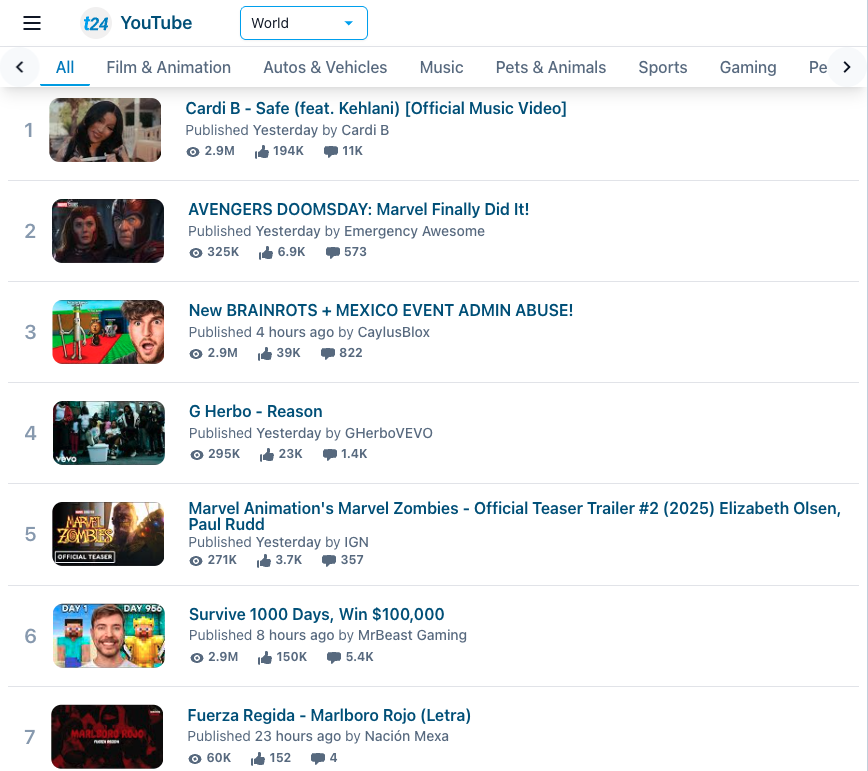
Task: Click the comment icon next to 573
Action: coord(333,253)
